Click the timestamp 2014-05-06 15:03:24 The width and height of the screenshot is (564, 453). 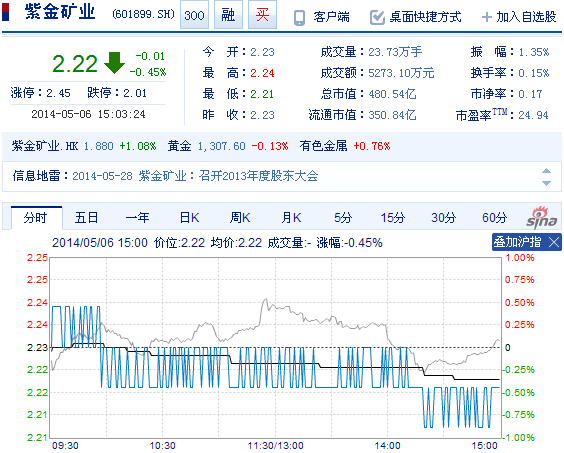tap(88, 114)
